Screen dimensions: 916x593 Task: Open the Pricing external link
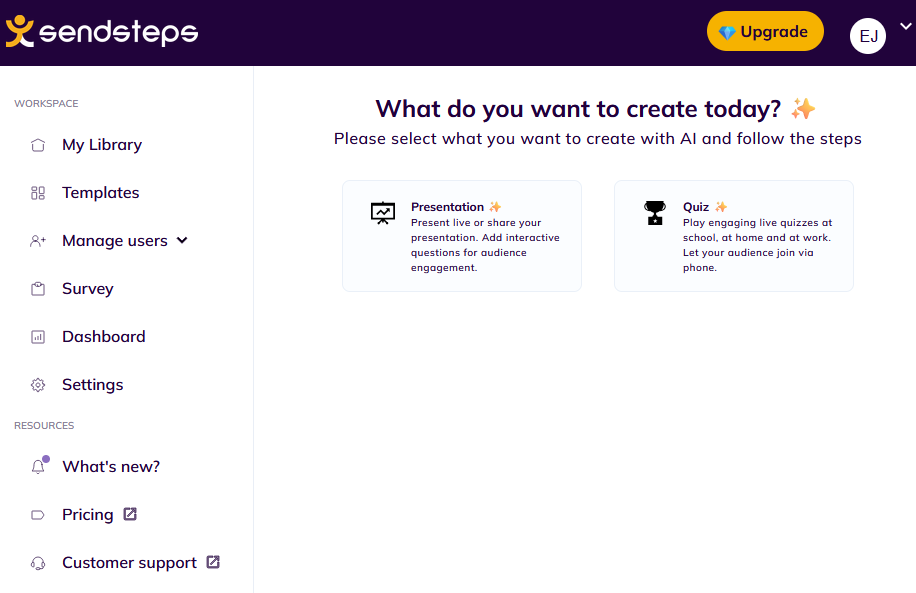[130, 514]
